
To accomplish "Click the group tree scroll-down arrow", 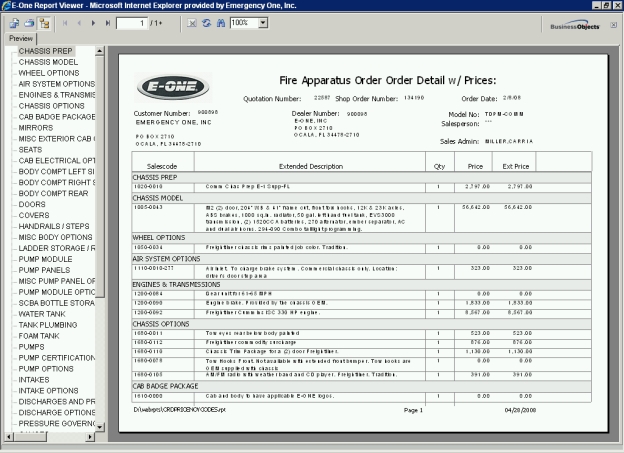I will point(99,427).
